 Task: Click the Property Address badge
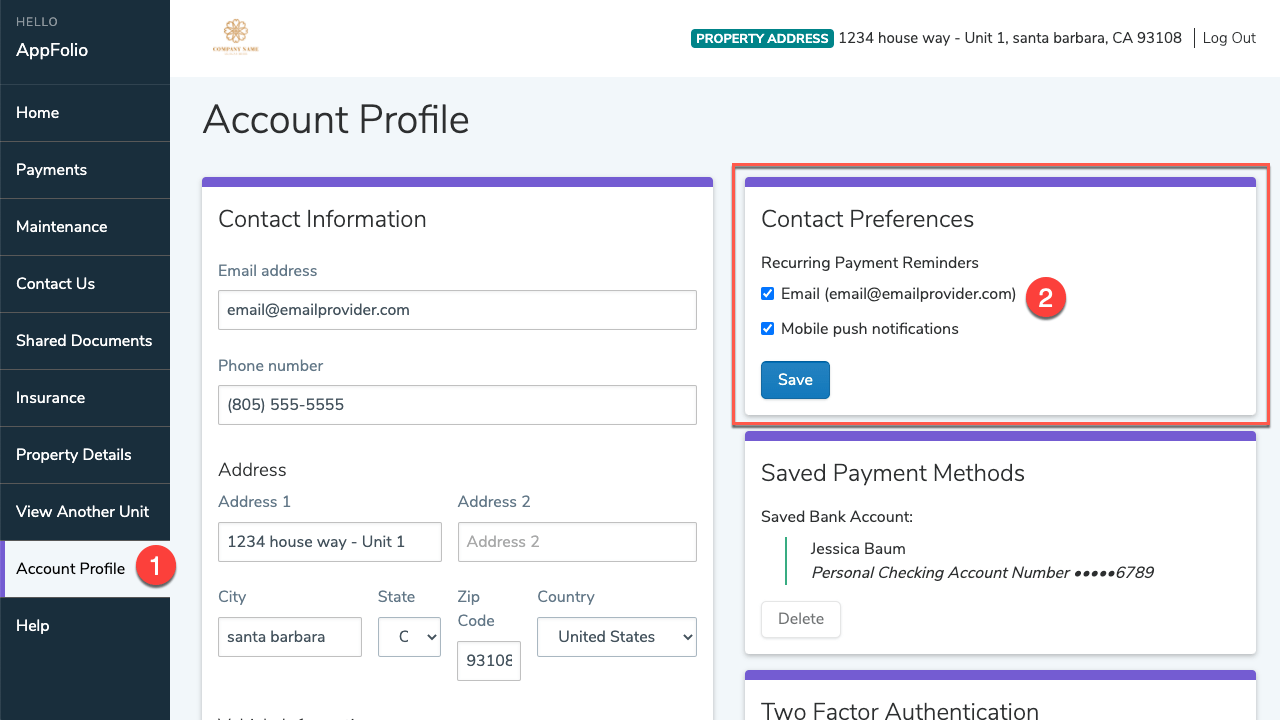(x=762, y=38)
